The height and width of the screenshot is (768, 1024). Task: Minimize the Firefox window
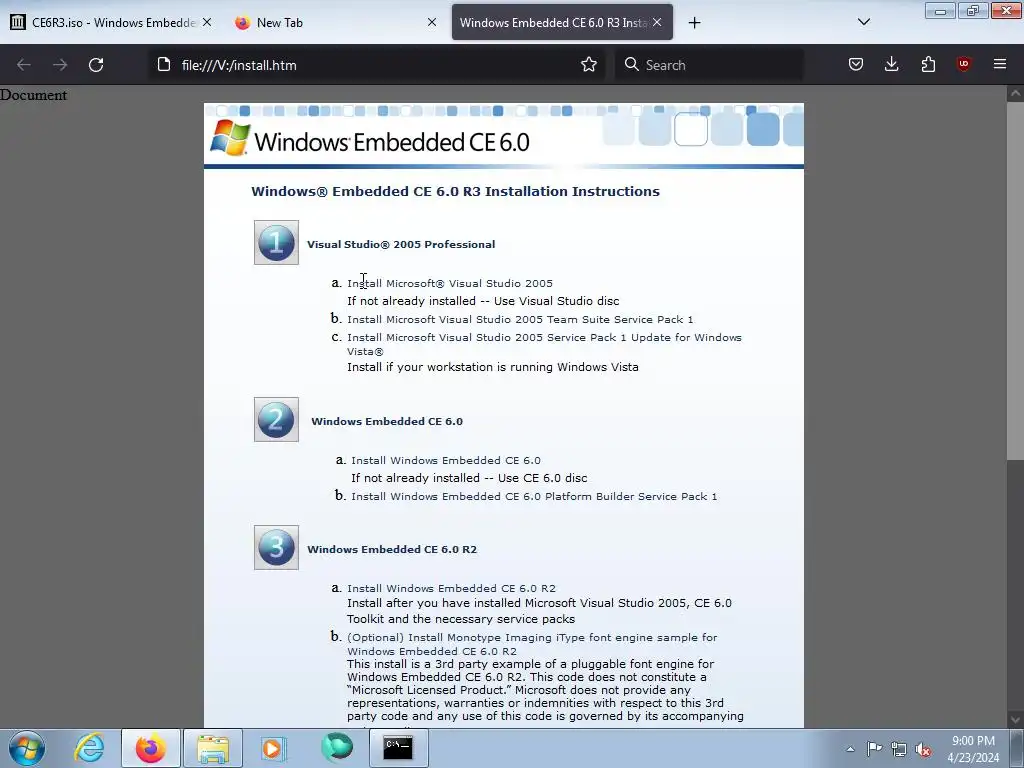click(x=940, y=10)
